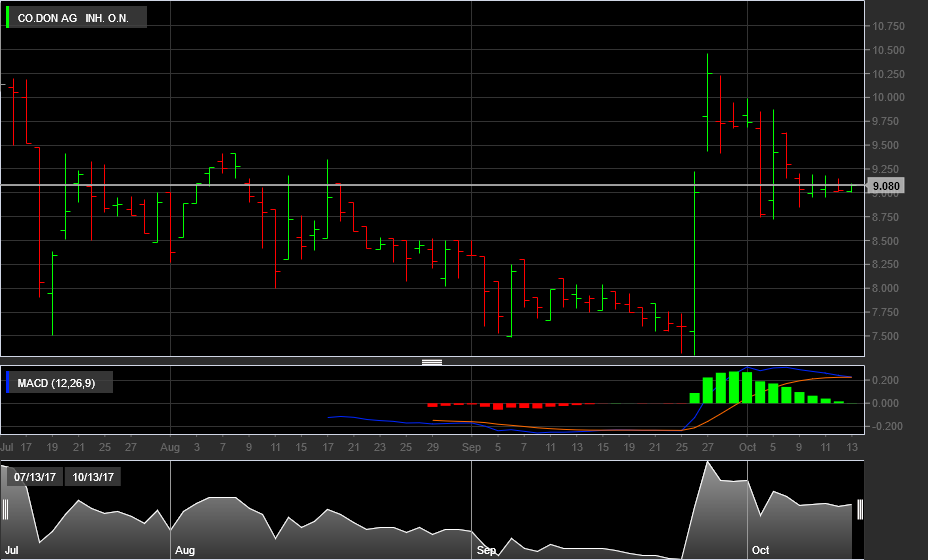Click the 9.080 current price tag
The height and width of the screenshot is (560, 928).
pyautogui.click(x=886, y=186)
